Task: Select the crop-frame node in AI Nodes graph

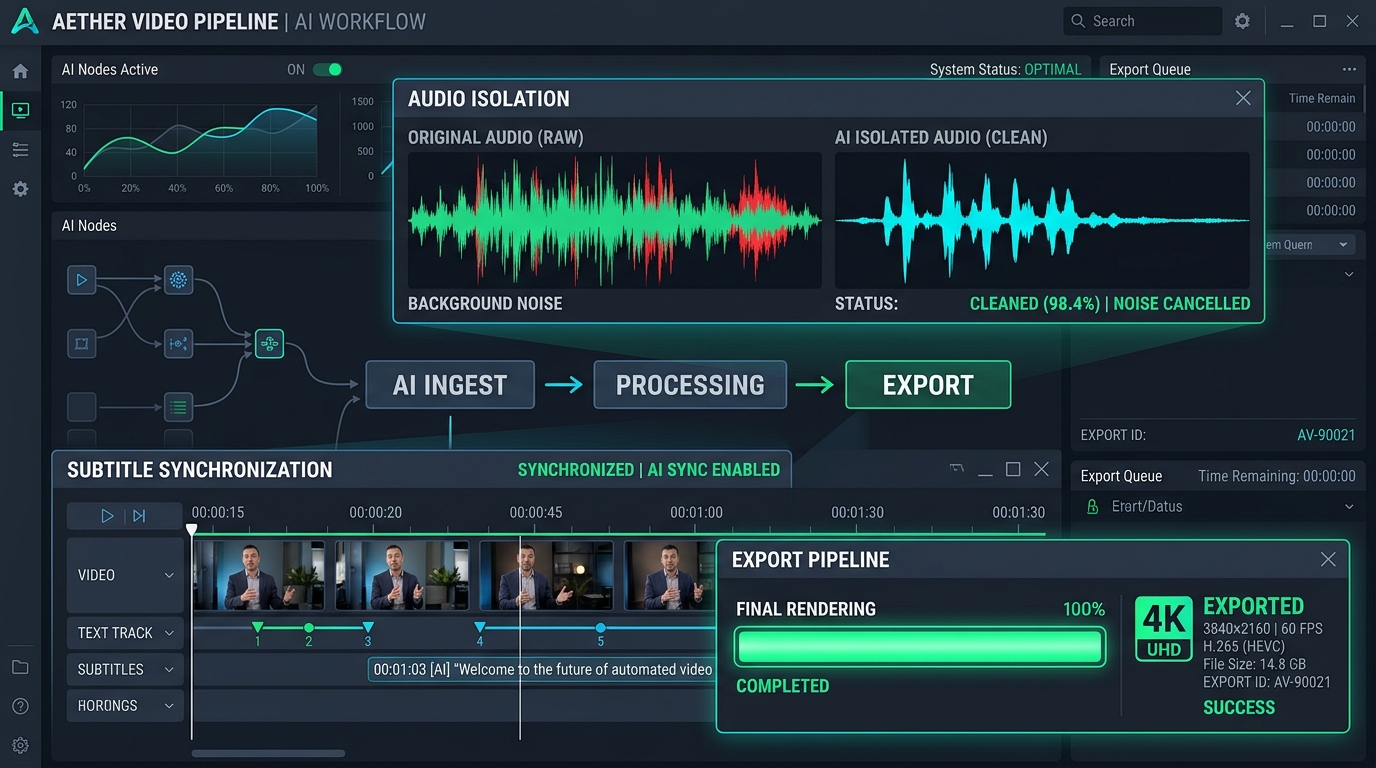Action: coord(82,344)
